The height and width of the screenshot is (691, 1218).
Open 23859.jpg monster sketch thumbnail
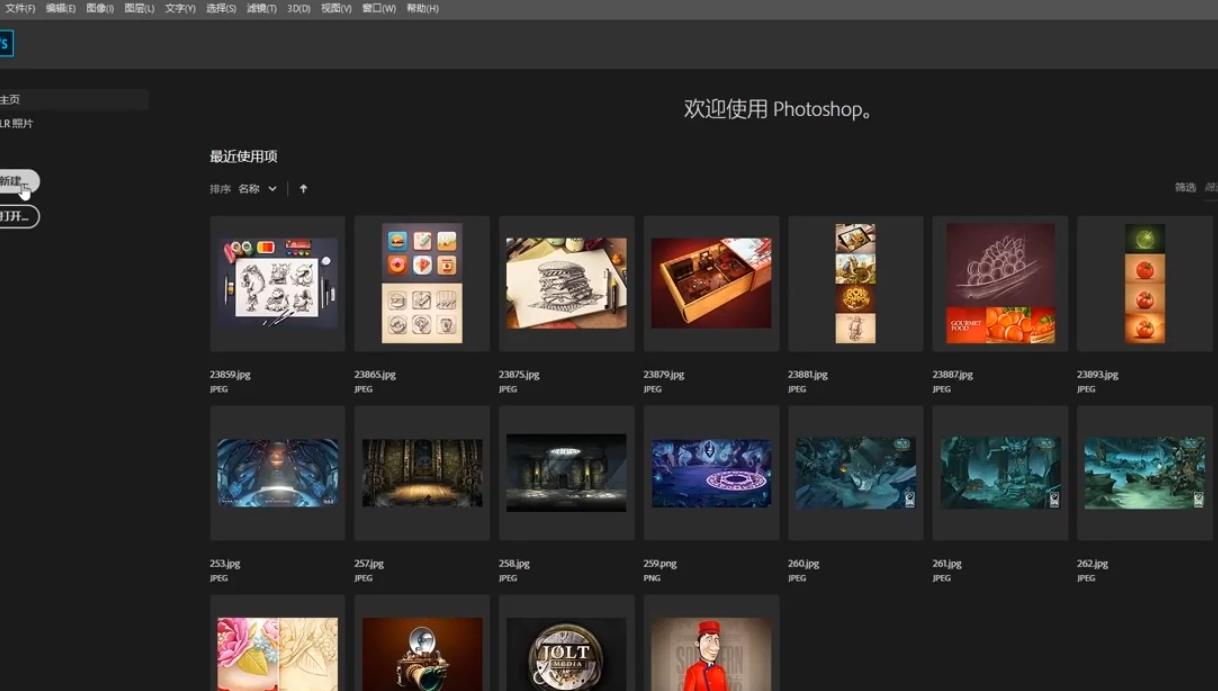click(x=277, y=283)
